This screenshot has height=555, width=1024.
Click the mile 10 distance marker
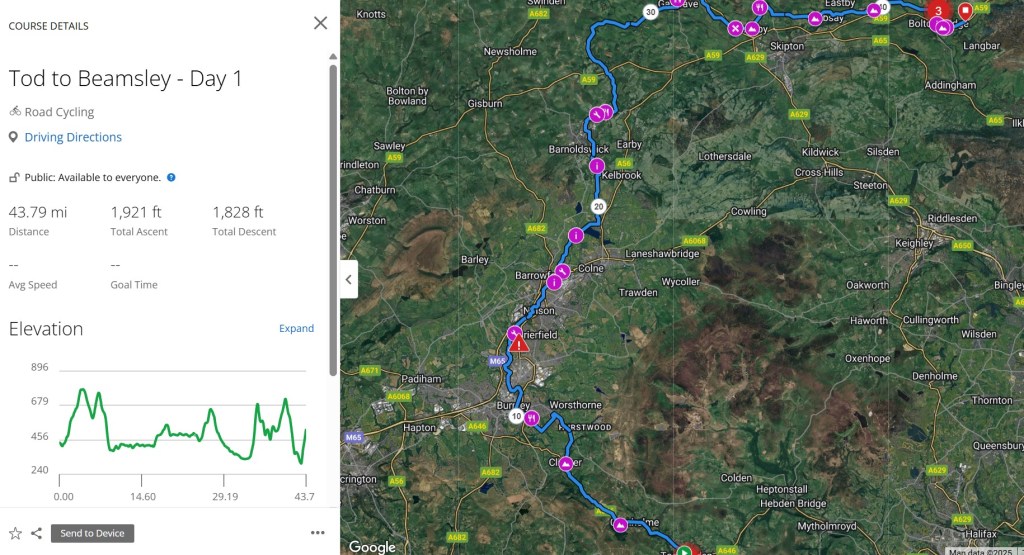click(516, 417)
